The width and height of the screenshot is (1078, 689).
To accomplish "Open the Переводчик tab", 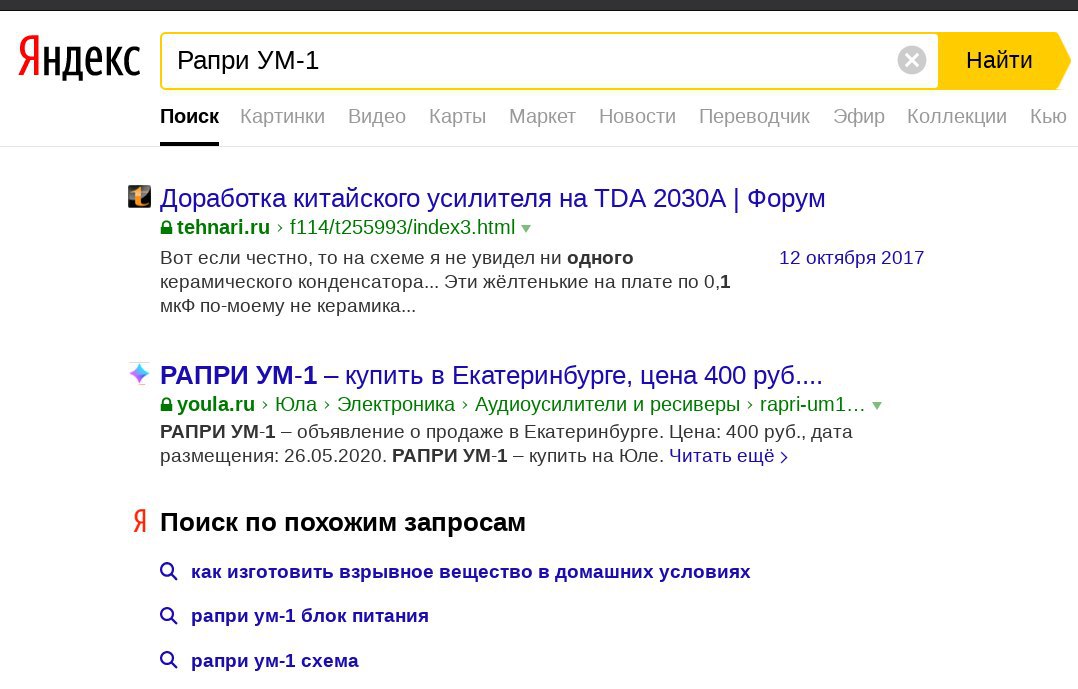I will [x=754, y=116].
